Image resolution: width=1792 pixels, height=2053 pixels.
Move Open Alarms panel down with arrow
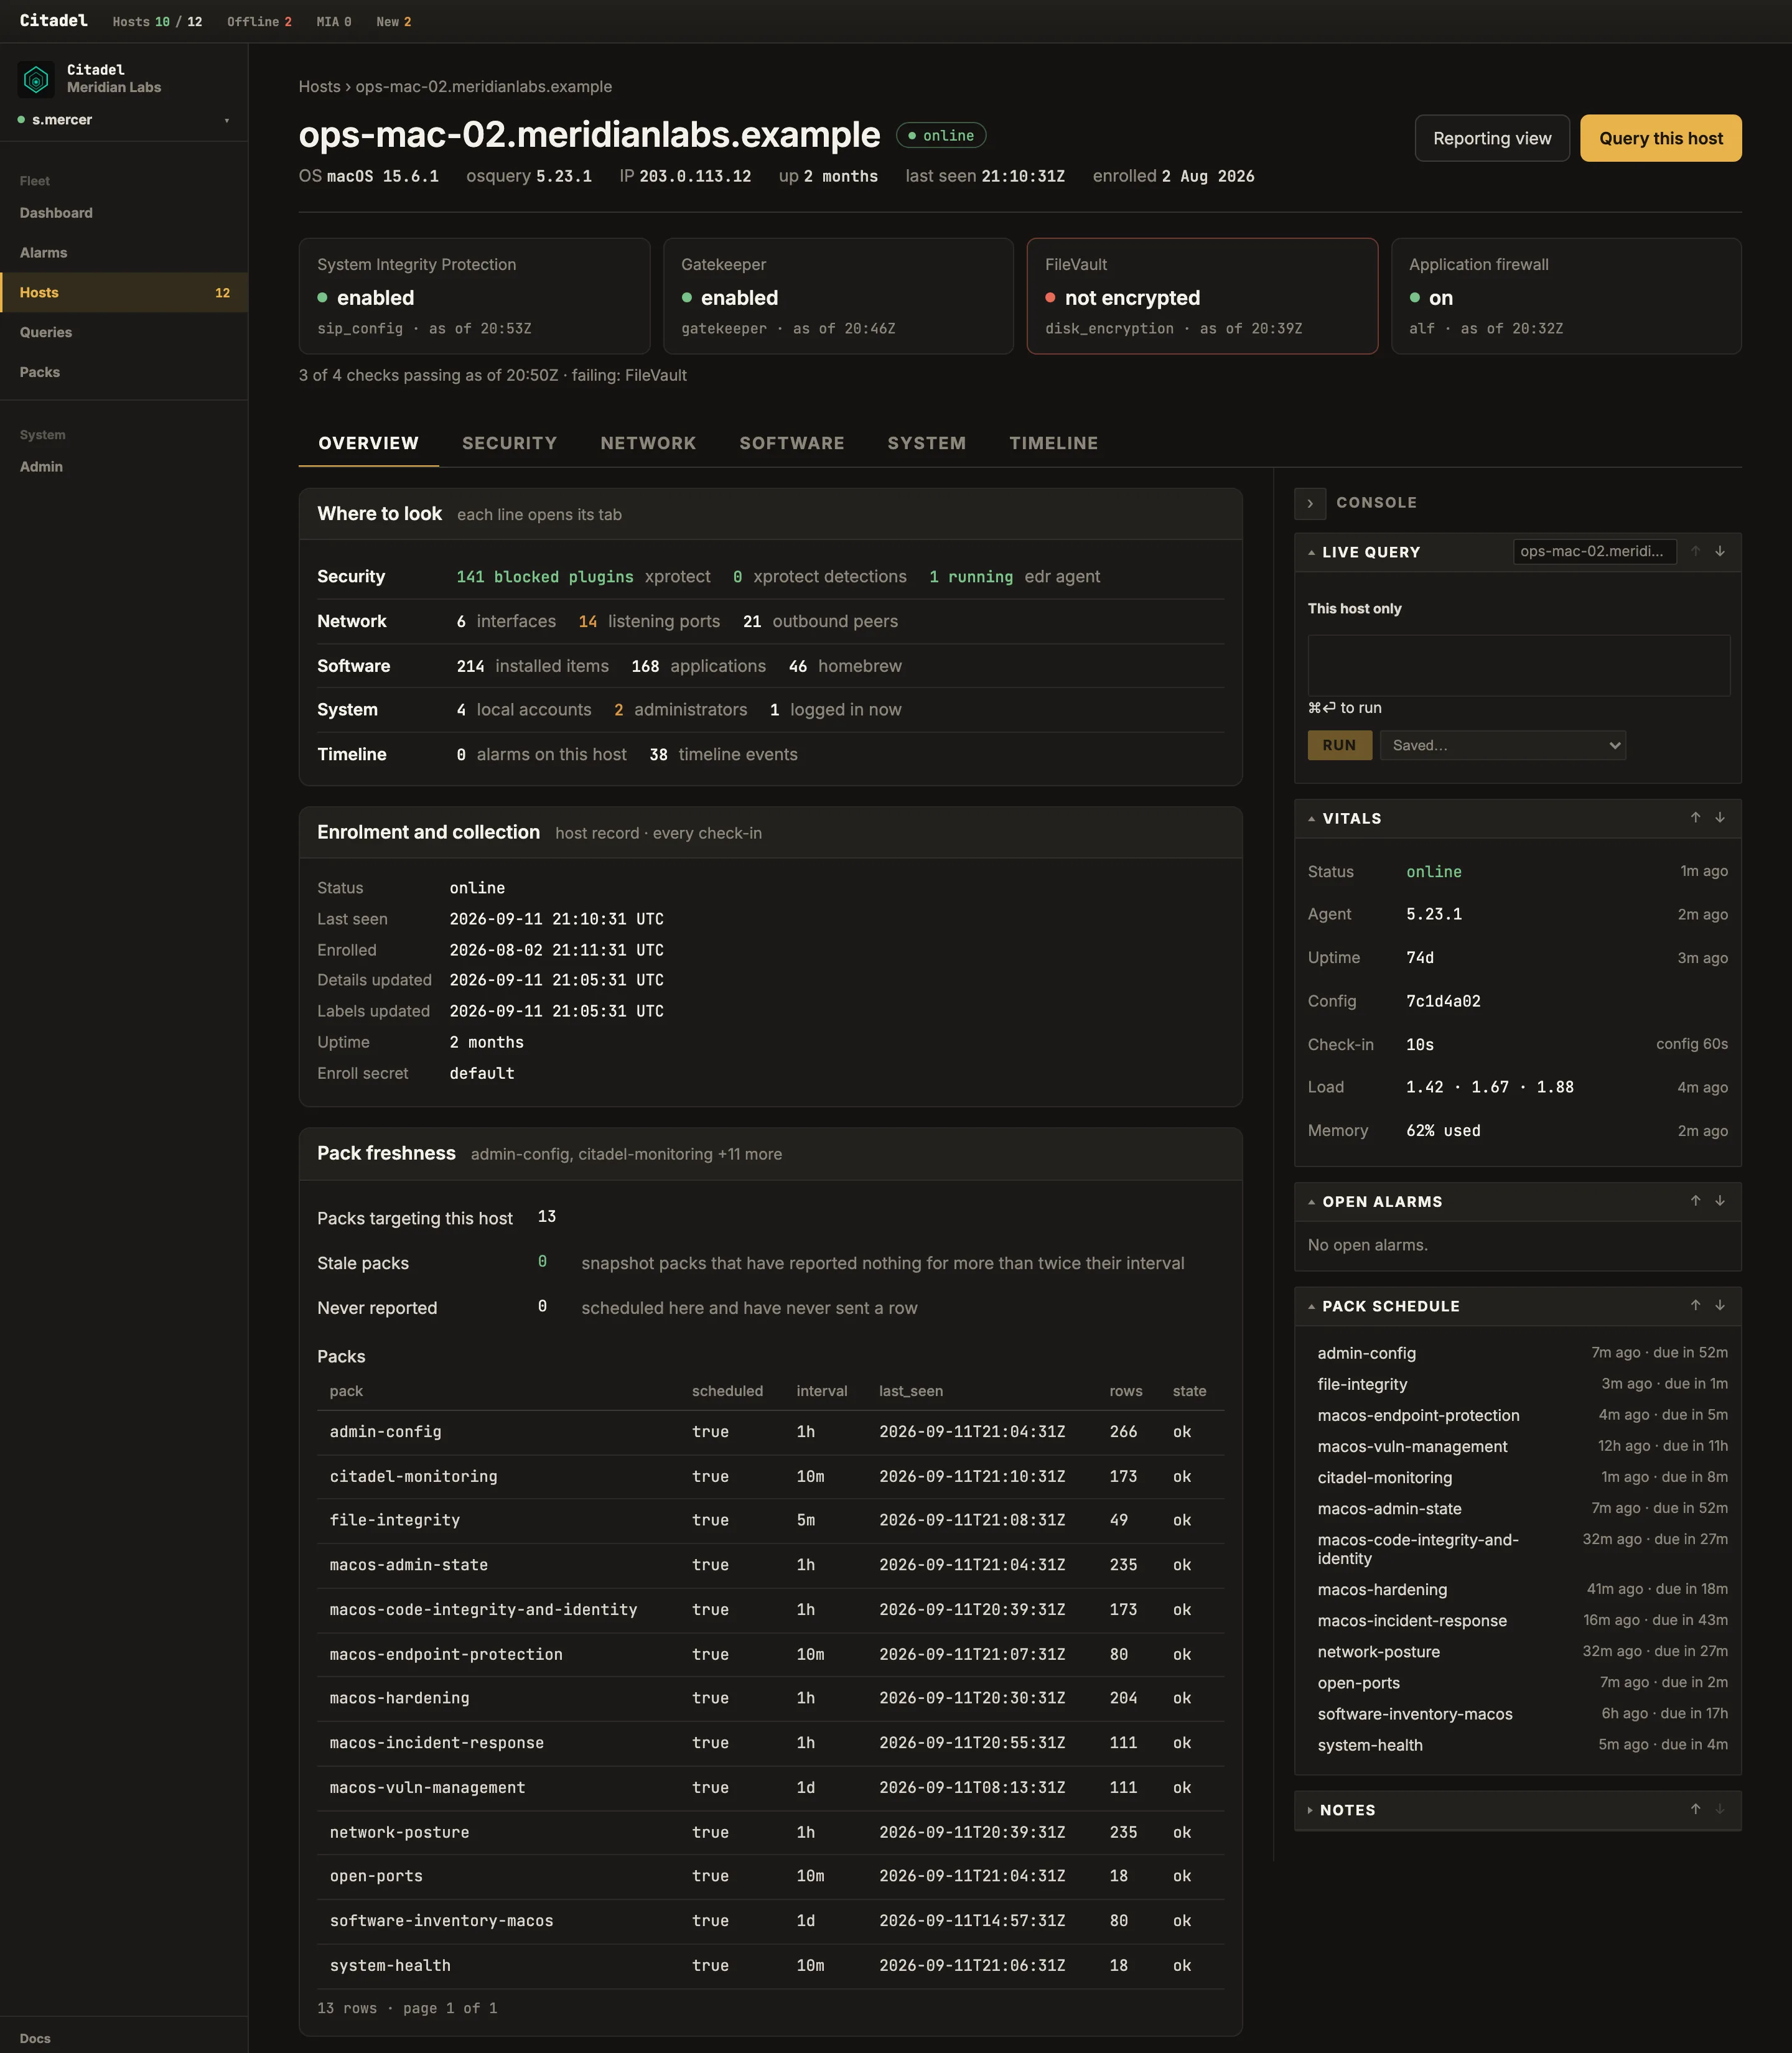pos(1720,1201)
